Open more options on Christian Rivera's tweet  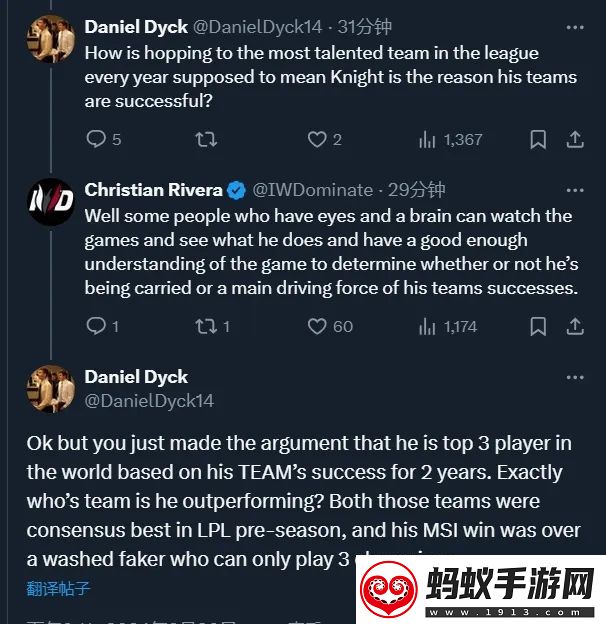click(575, 190)
